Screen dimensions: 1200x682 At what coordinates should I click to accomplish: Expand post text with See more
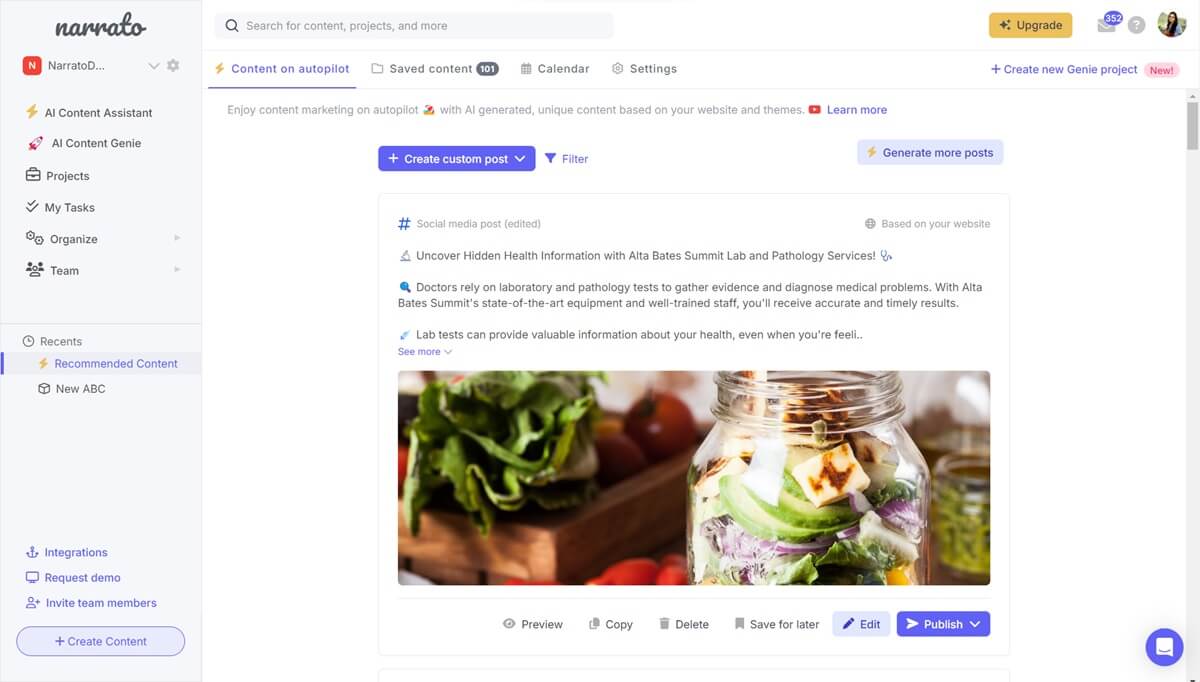(425, 352)
